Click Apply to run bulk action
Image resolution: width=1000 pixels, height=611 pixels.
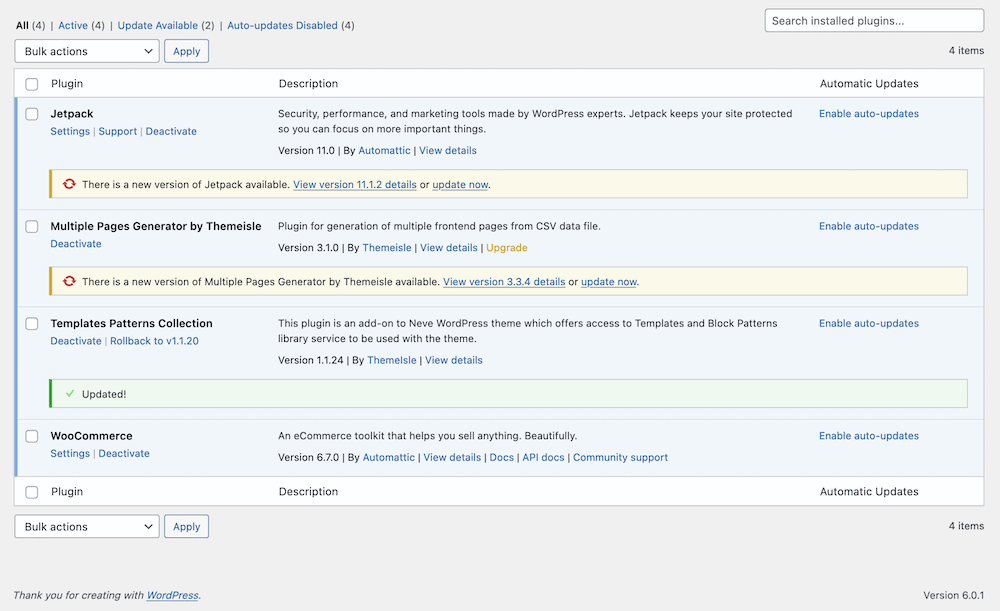186,50
